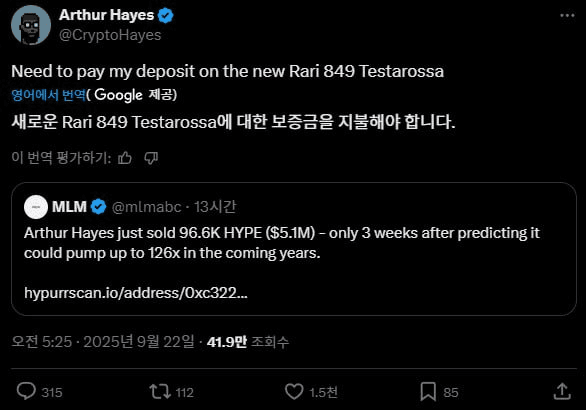Click the reply speech bubble icon
This screenshot has width=586, height=410.
point(26,391)
